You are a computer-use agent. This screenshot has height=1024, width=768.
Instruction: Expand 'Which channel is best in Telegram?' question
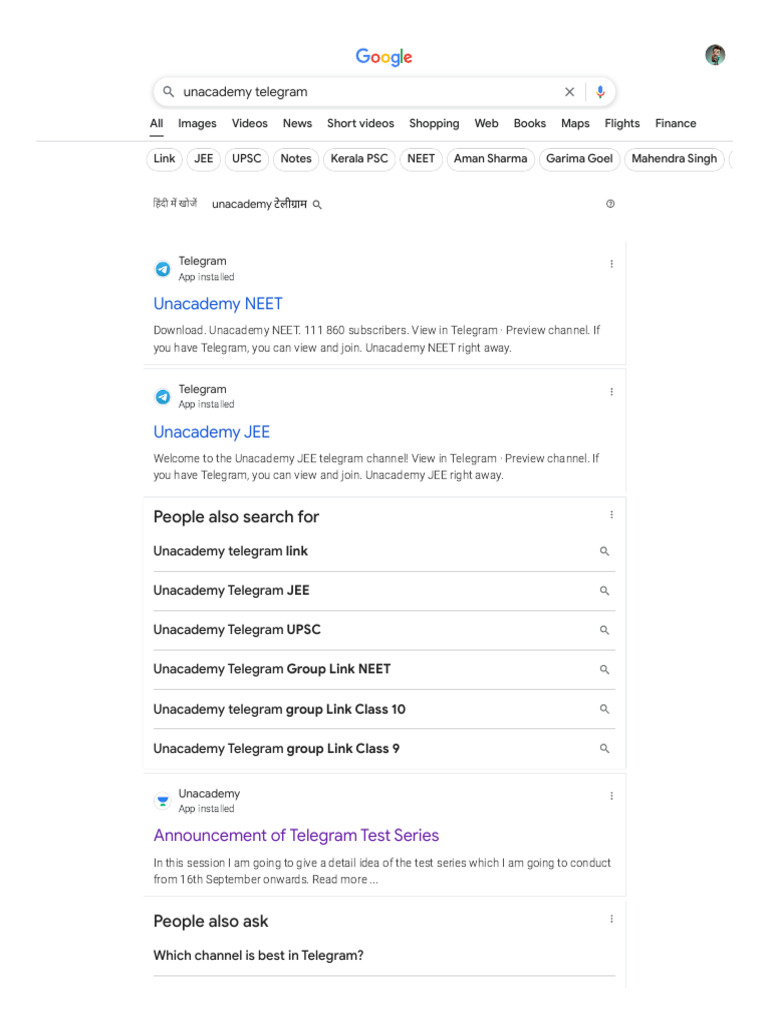258,955
